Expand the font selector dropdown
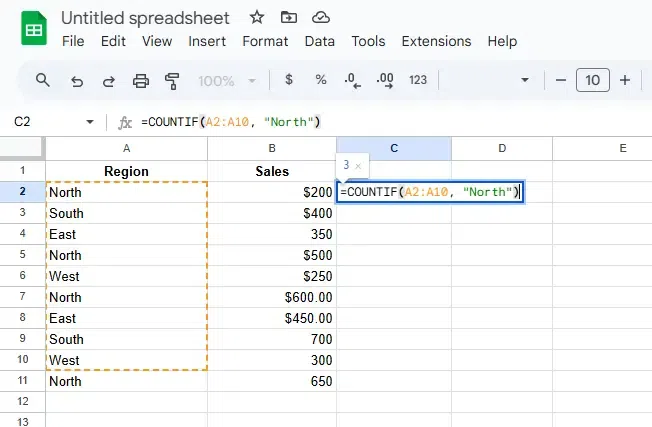The height and width of the screenshot is (427, 652). (525, 80)
